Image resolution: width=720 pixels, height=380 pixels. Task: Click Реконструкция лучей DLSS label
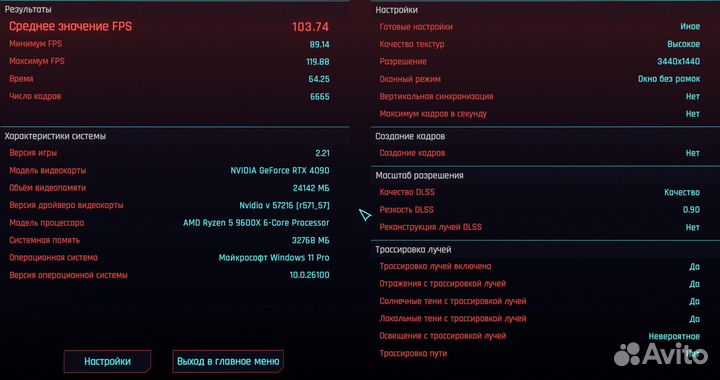(431, 228)
